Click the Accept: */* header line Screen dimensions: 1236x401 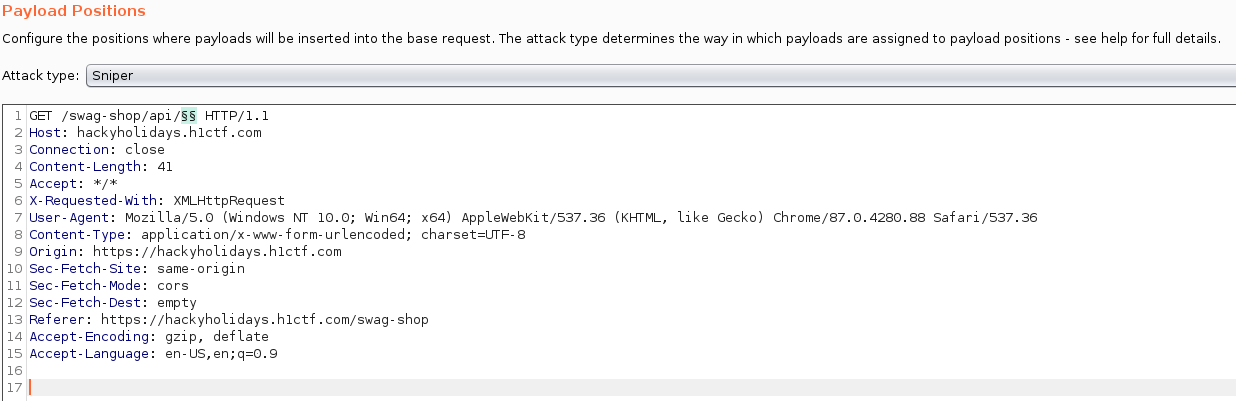(73, 183)
